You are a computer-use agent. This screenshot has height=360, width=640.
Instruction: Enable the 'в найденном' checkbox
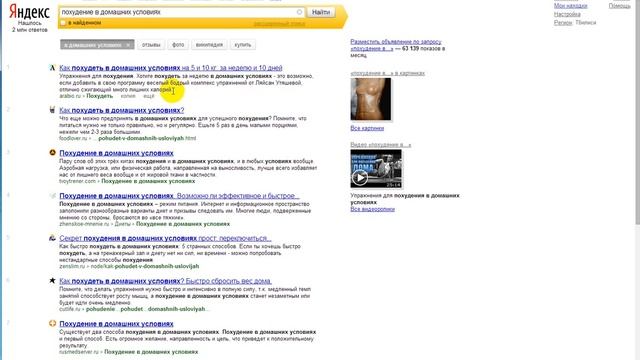pos(63,23)
